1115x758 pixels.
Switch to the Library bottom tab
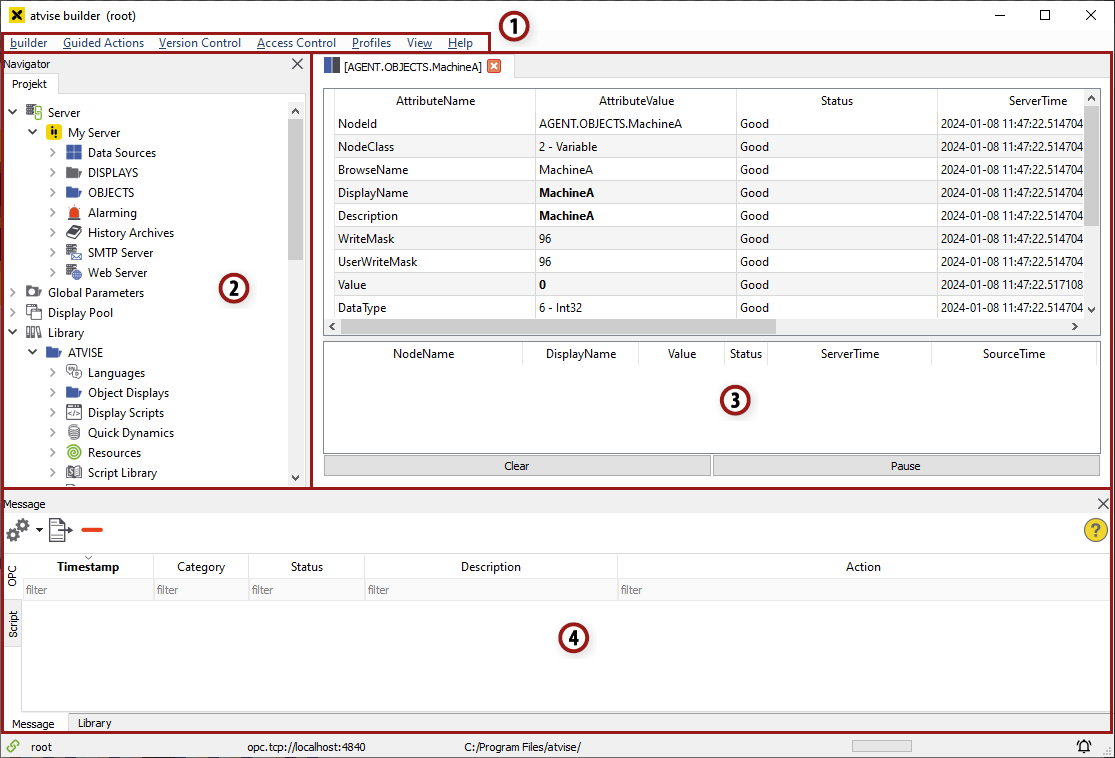pyautogui.click(x=95, y=723)
